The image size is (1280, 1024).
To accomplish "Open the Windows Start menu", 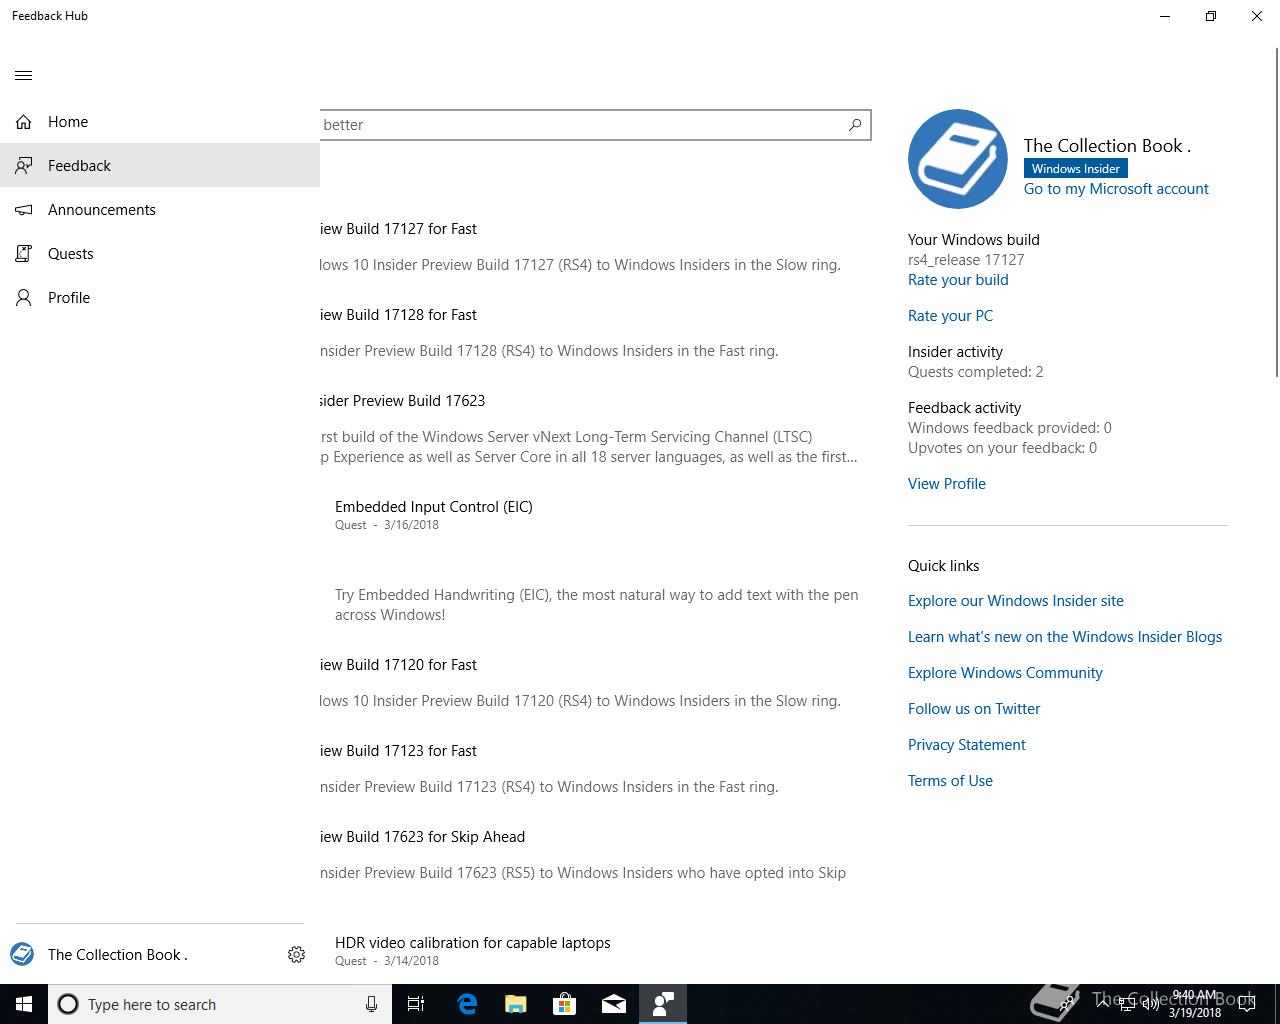I will [24, 1004].
